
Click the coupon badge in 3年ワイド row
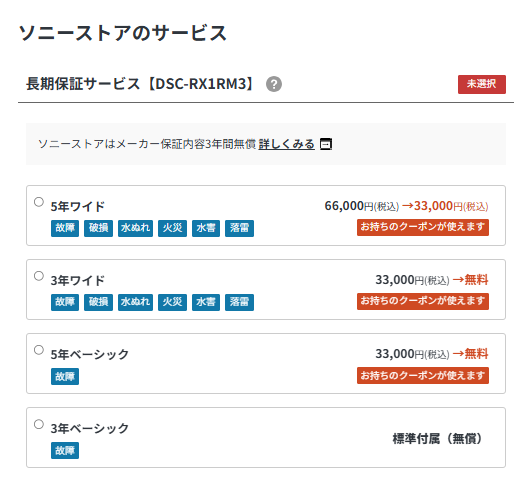(423, 301)
